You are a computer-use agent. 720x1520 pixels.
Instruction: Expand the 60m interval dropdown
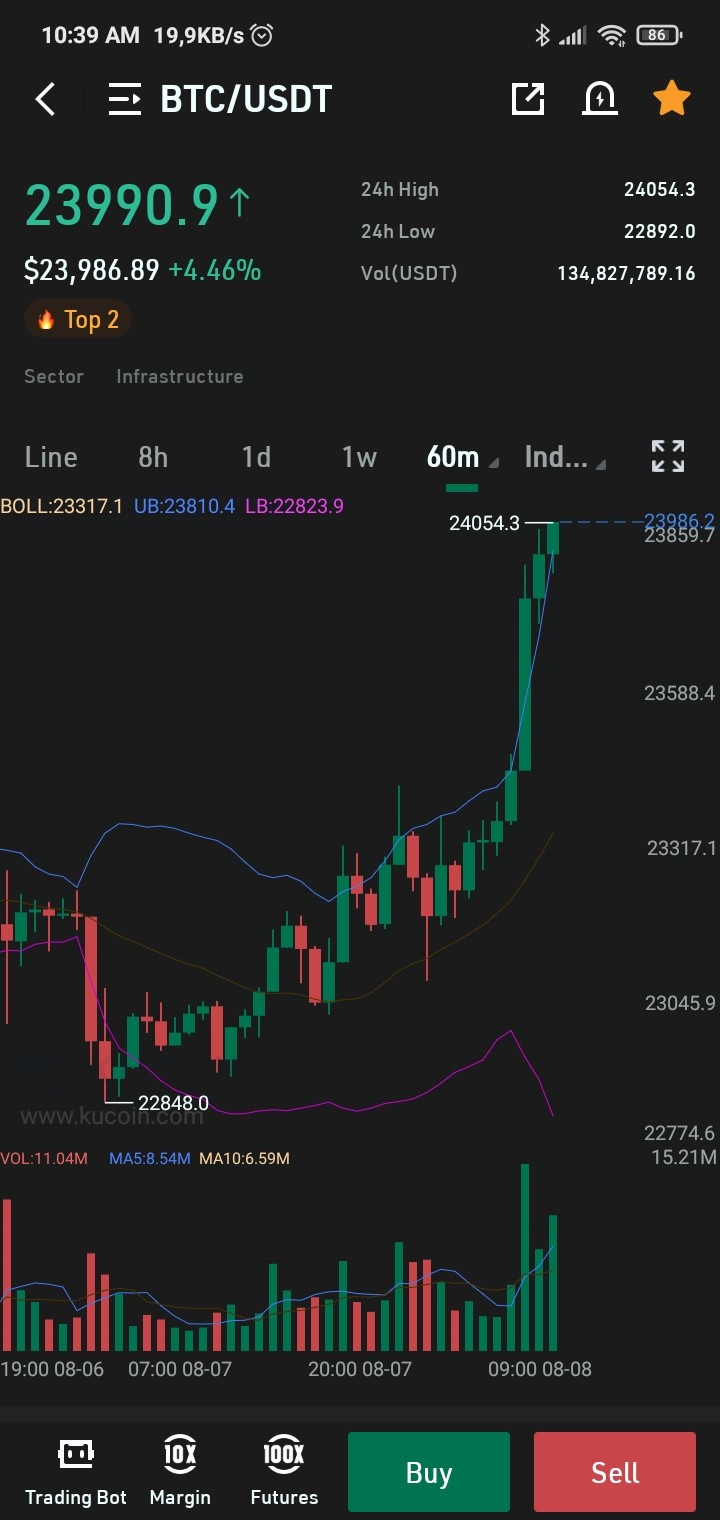point(462,457)
